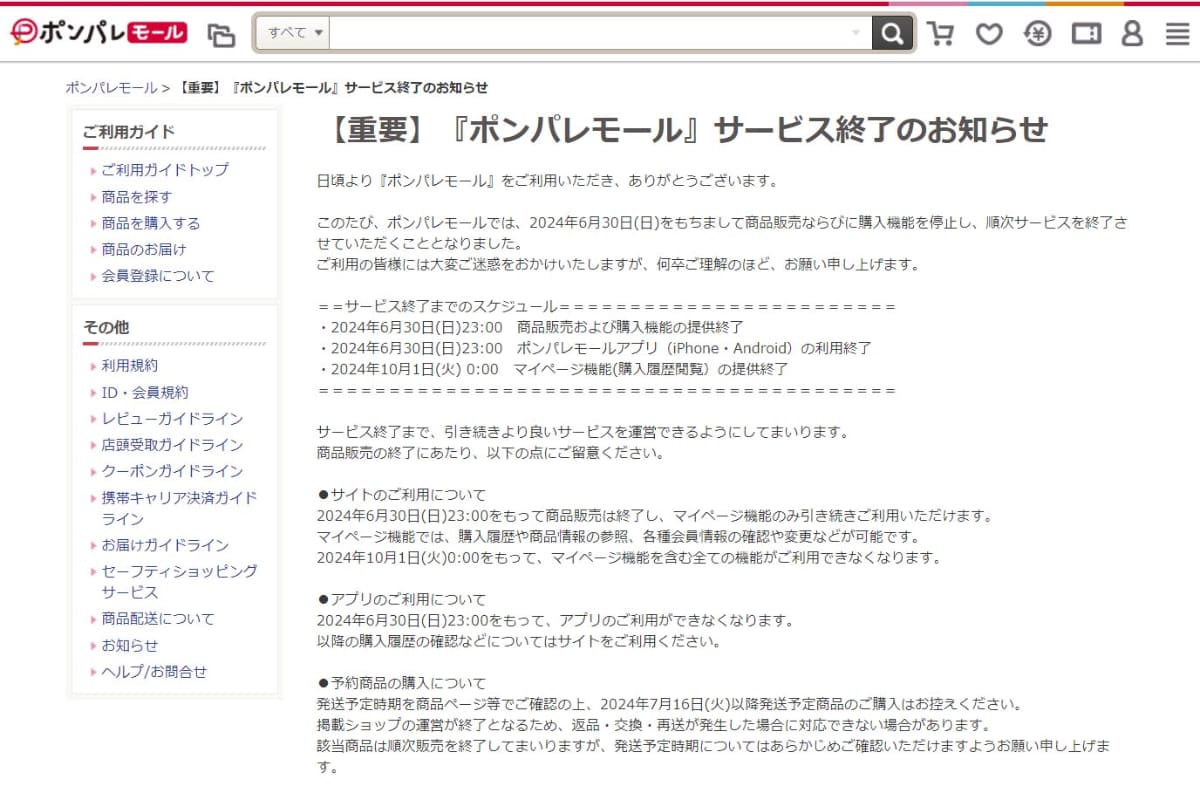Viewport: 1200px width, 800px height.
Task: Open the すべて category dropdown
Action: (x=294, y=33)
